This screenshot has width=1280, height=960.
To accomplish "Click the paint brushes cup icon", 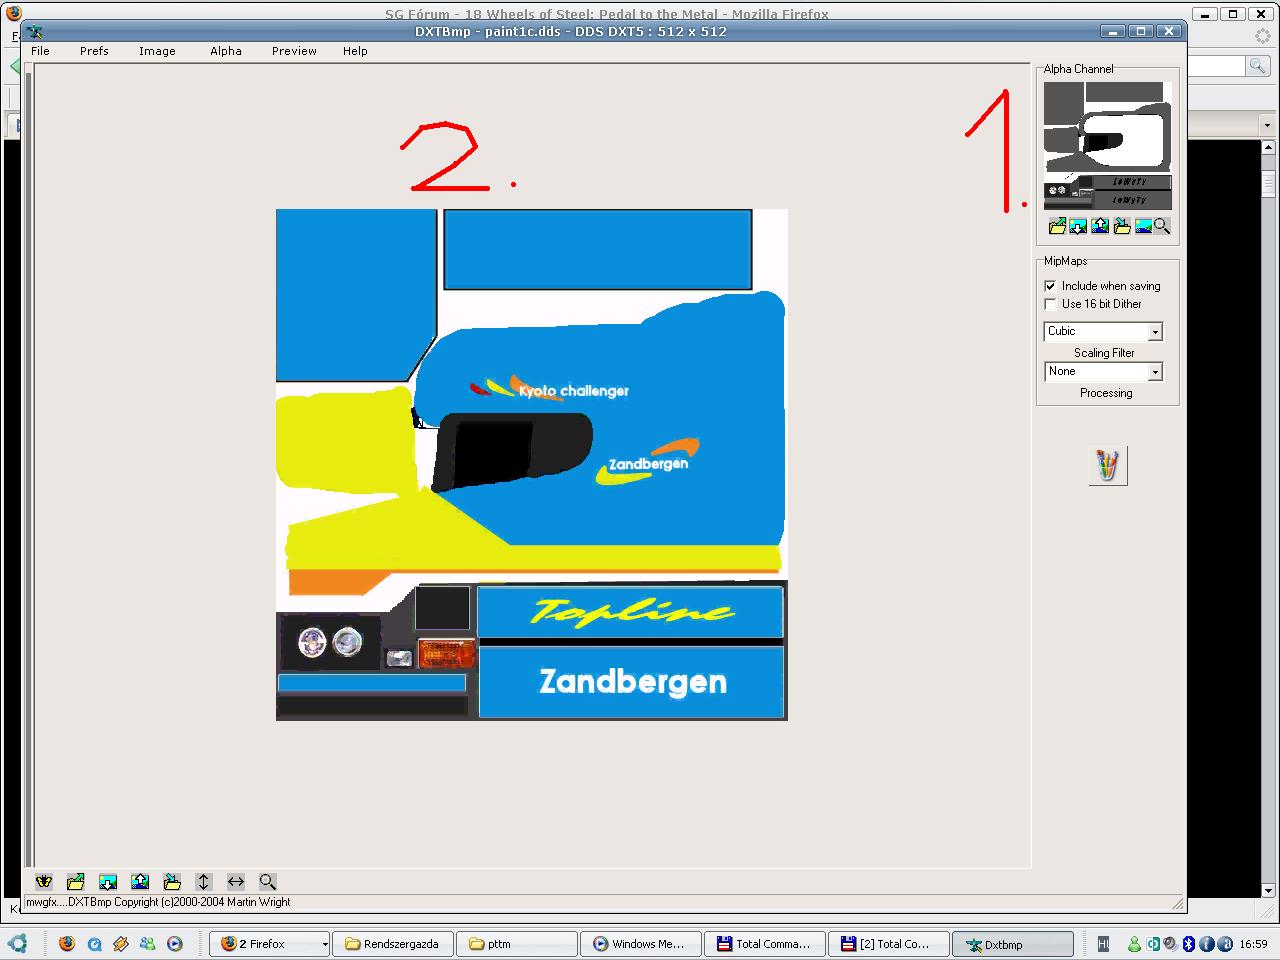I will [x=1108, y=466].
